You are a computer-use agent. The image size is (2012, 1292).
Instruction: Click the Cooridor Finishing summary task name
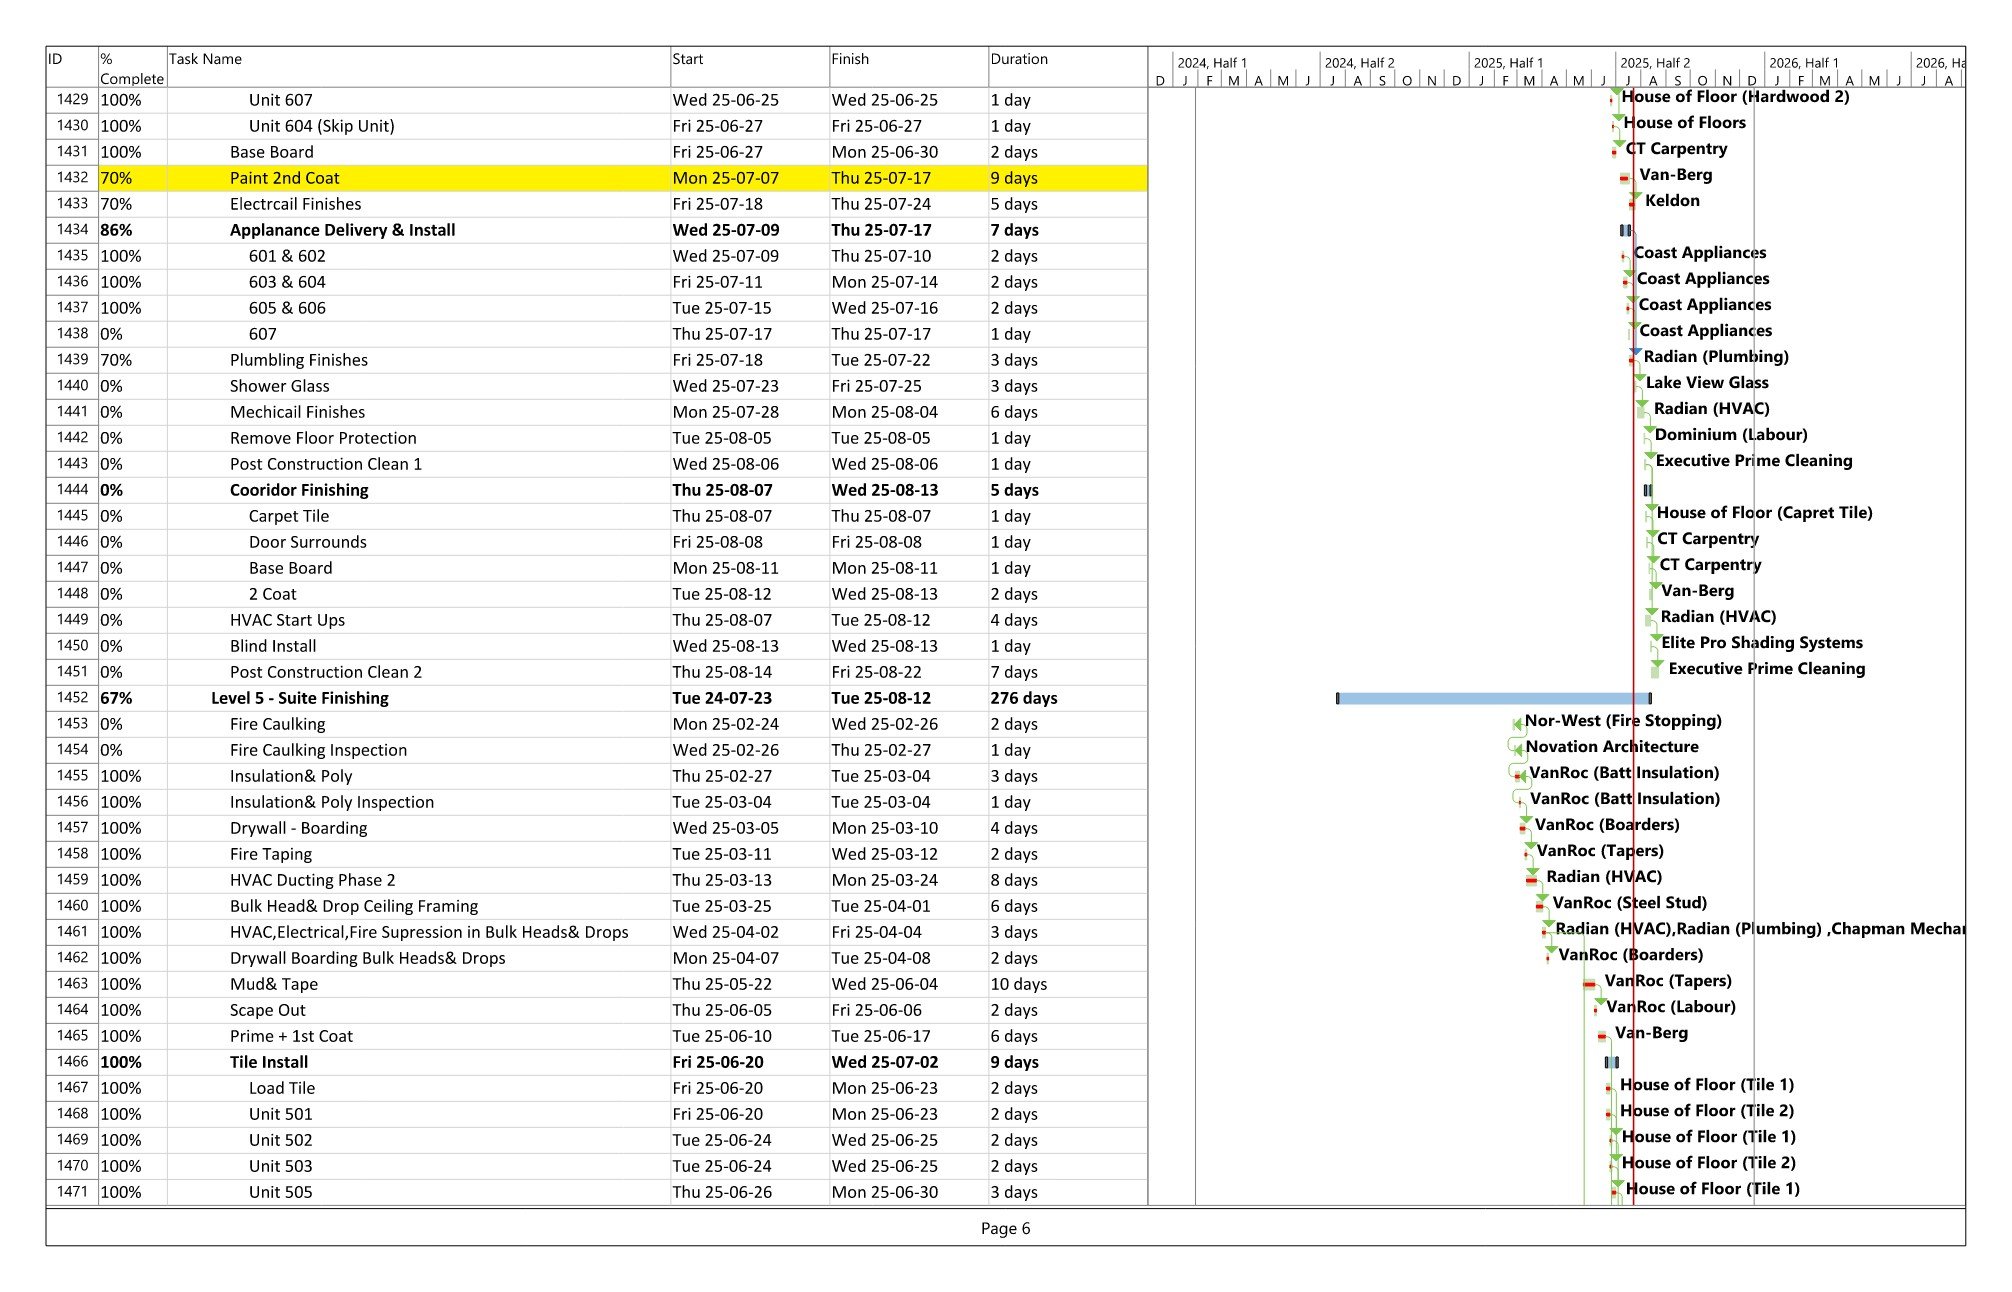(x=298, y=490)
